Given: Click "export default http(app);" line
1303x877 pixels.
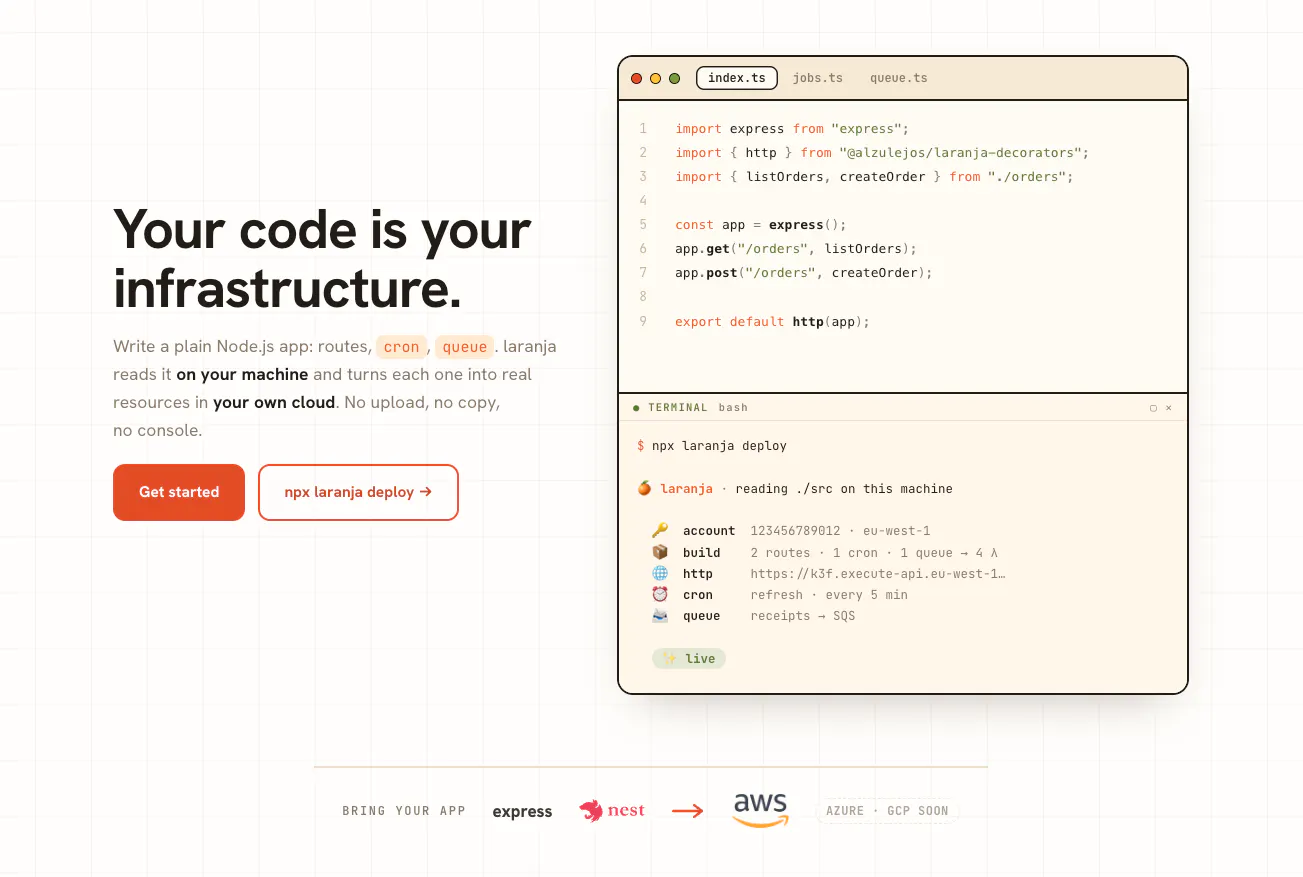Looking at the screenshot, I should pyautogui.click(x=773, y=322).
